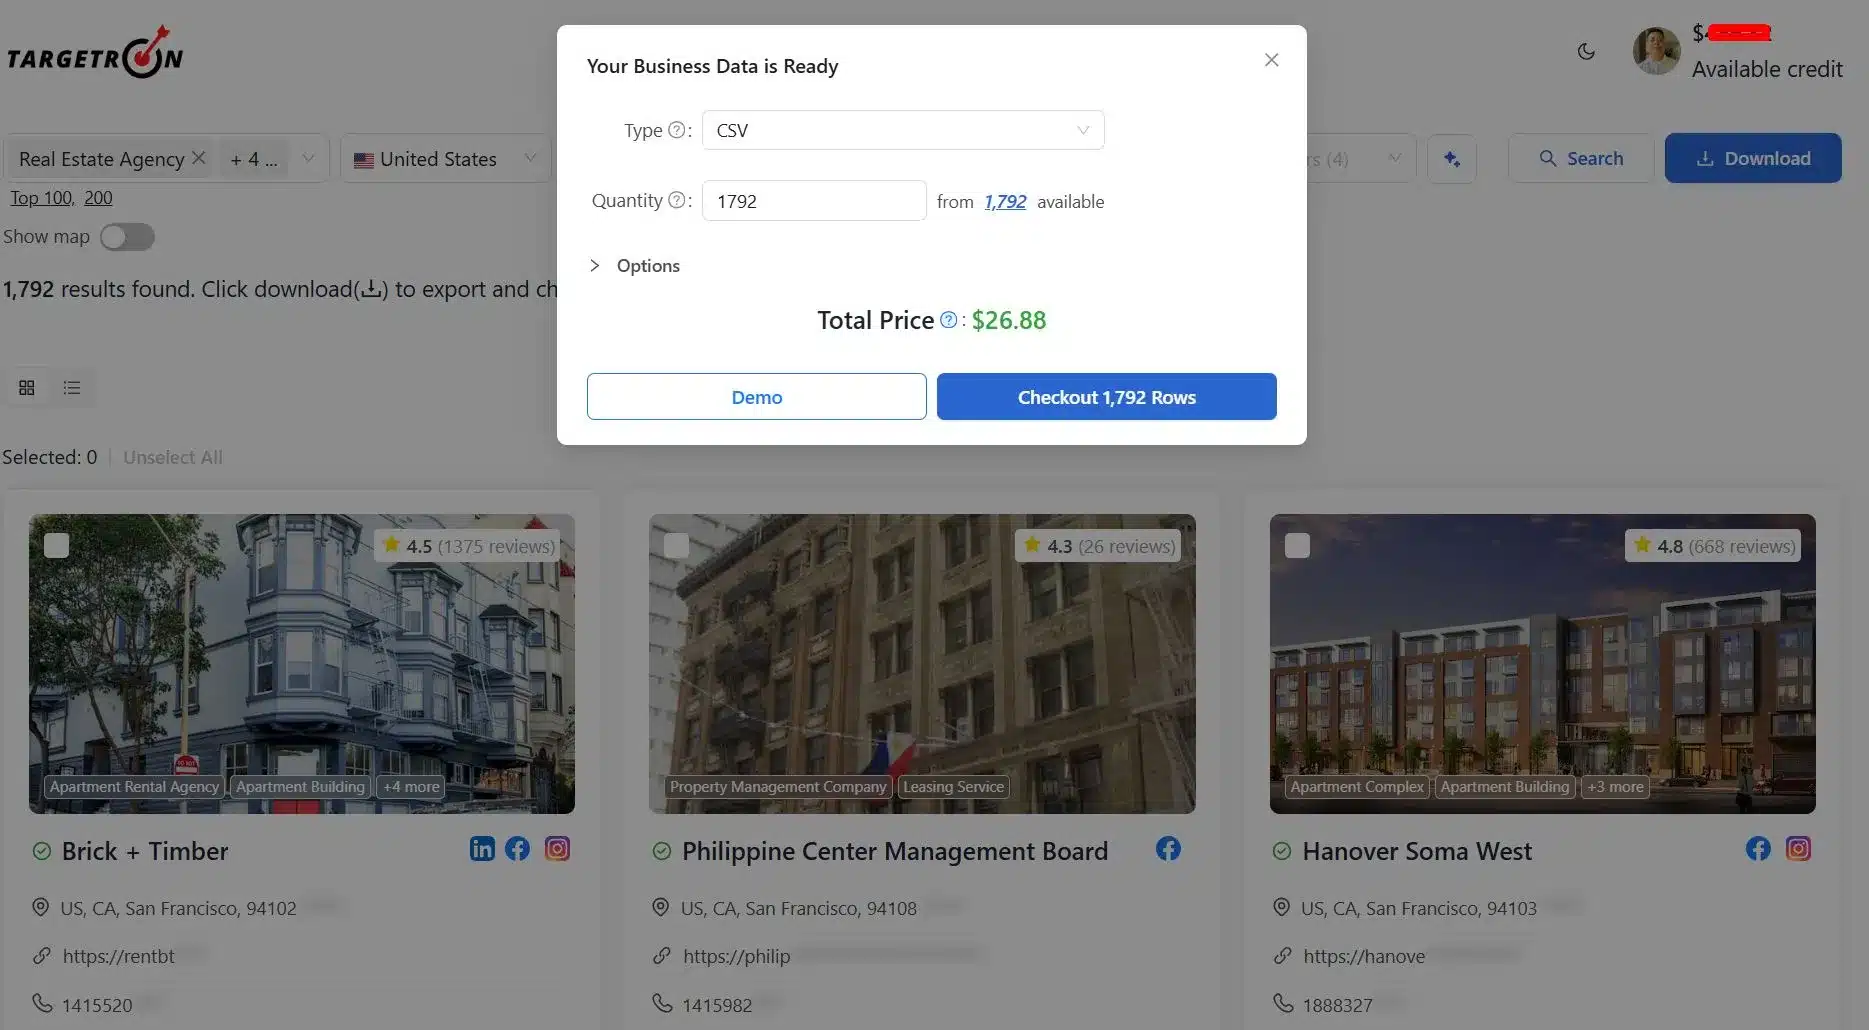1869x1030 pixels.
Task: Open Hanover Soma West Facebook icon
Action: 1758,849
